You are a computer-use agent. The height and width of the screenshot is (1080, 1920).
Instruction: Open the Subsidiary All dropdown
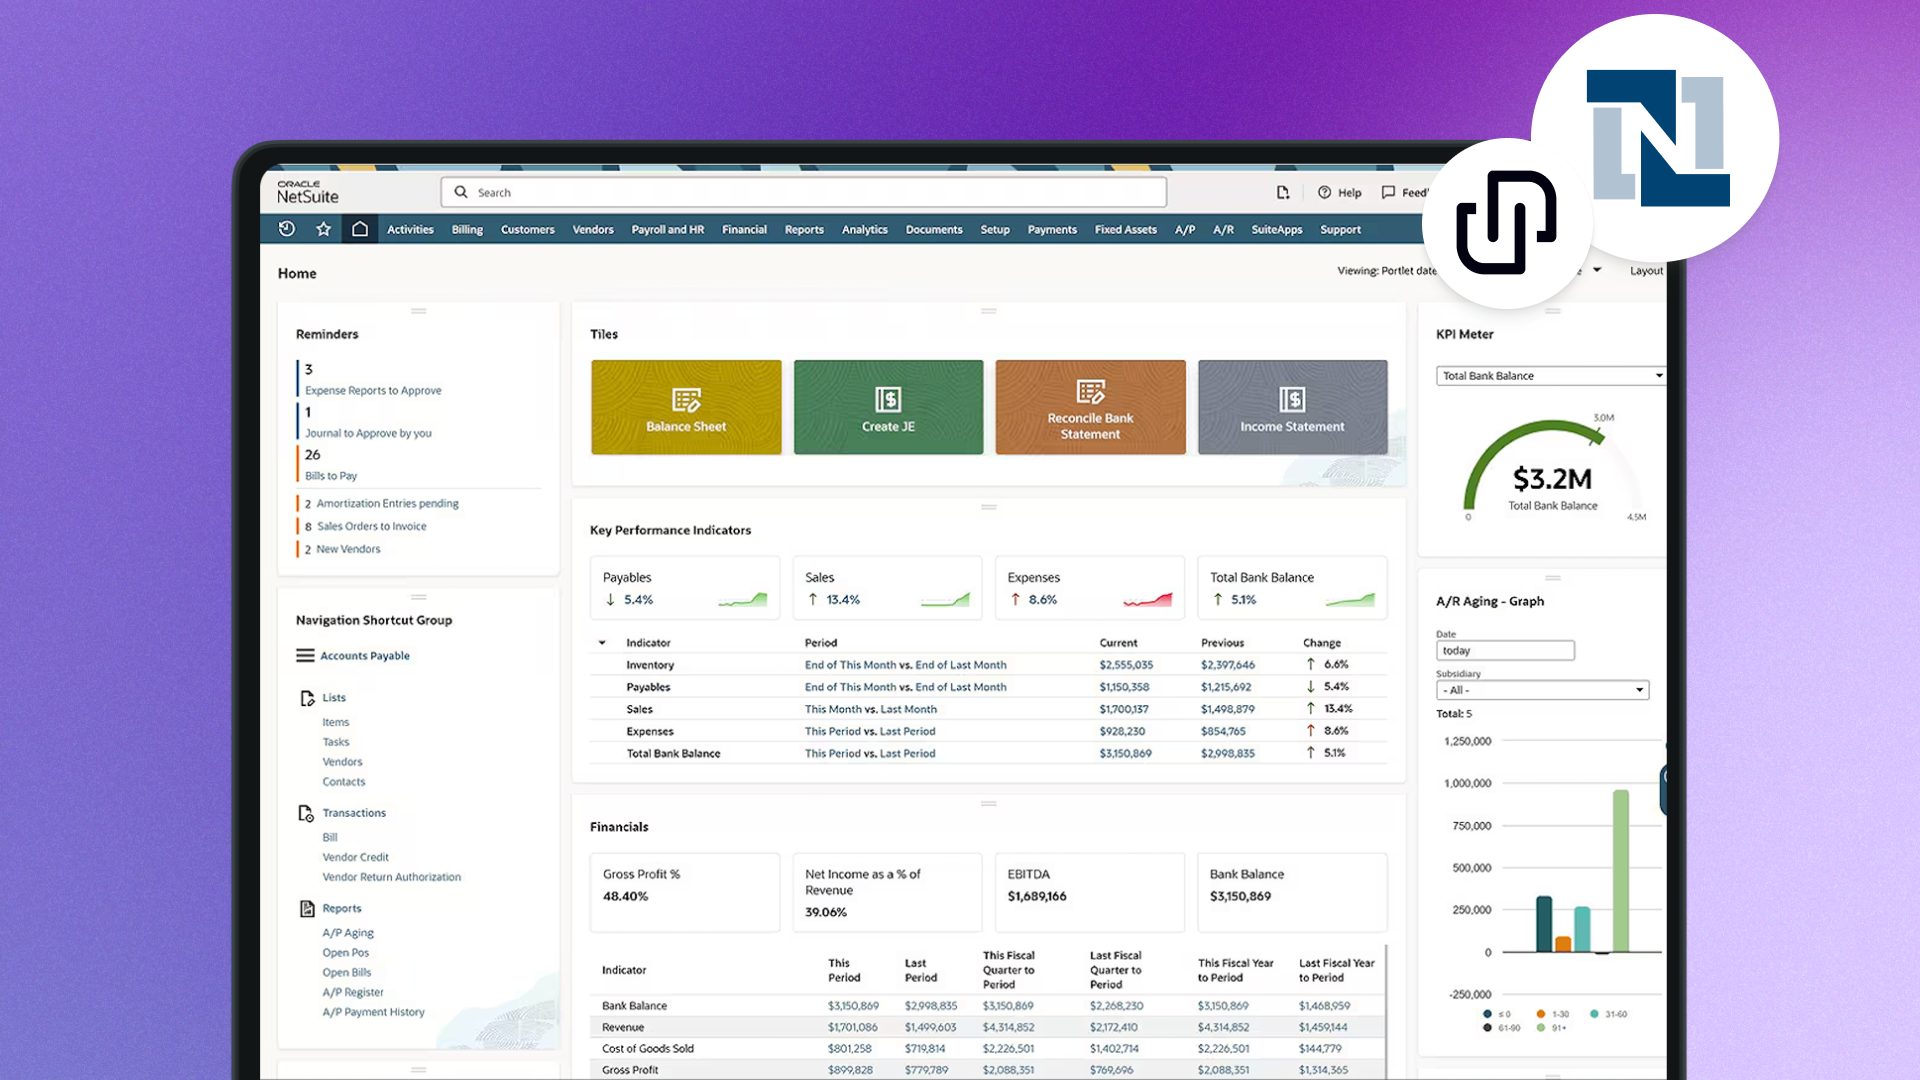click(1542, 690)
